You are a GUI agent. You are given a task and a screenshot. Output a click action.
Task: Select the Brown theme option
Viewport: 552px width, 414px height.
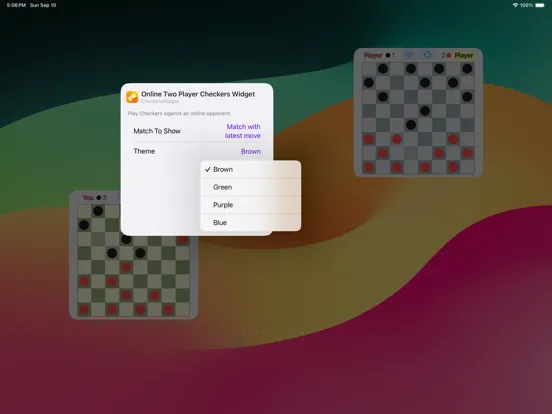pos(250,169)
